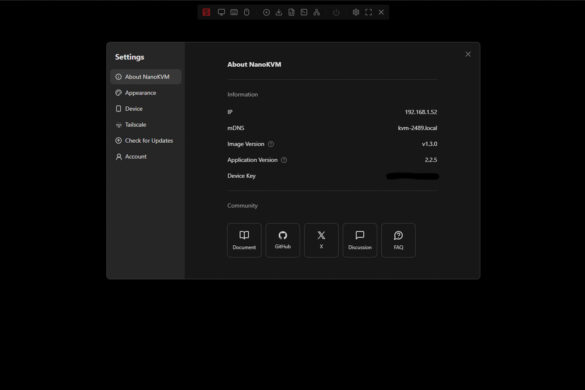Click the mDNS hostname kvm-2489.local
585x390 pixels.
click(417, 128)
